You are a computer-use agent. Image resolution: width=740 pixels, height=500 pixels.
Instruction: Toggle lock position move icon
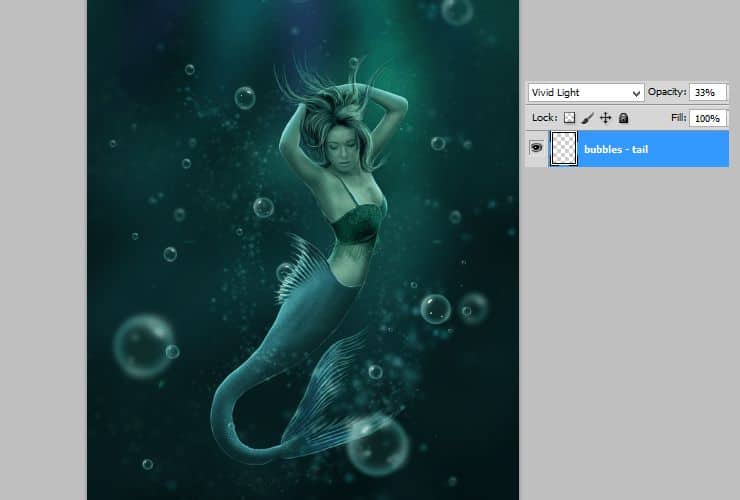coord(605,118)
